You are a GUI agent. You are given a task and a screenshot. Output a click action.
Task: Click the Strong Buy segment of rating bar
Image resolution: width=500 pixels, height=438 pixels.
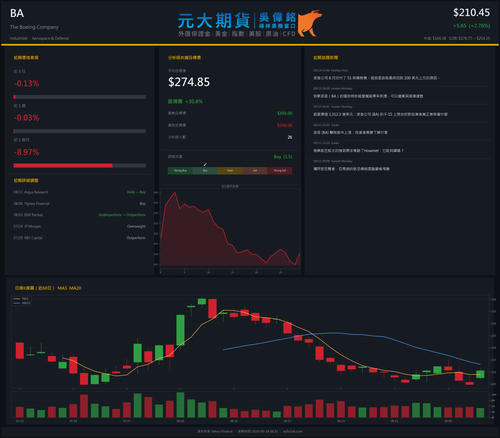point(180,171)
